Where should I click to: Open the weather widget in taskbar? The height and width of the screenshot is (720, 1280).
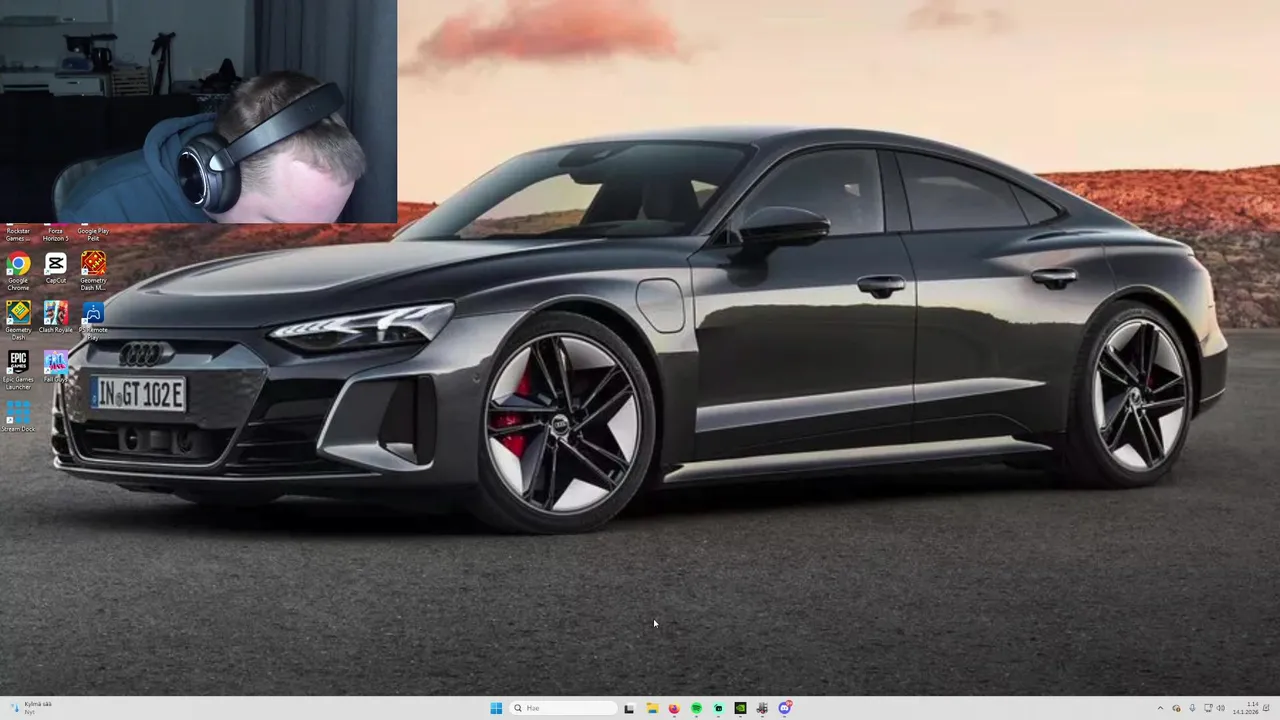click(x=30, y=708)
